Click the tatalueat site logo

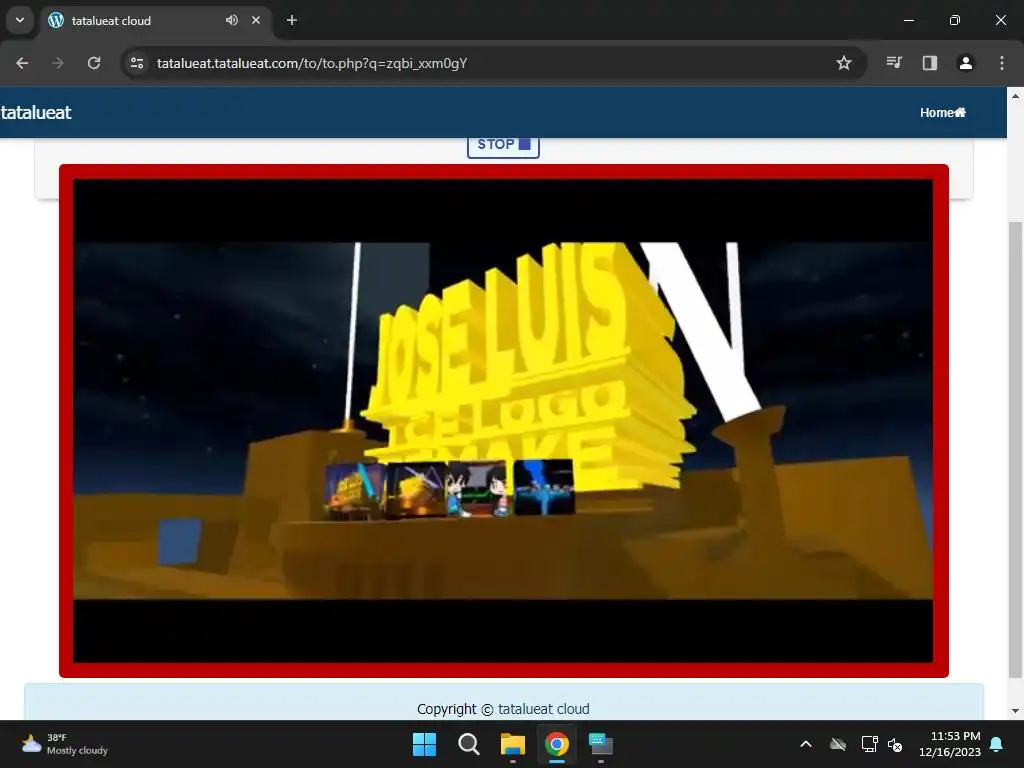tap(36, 112)
